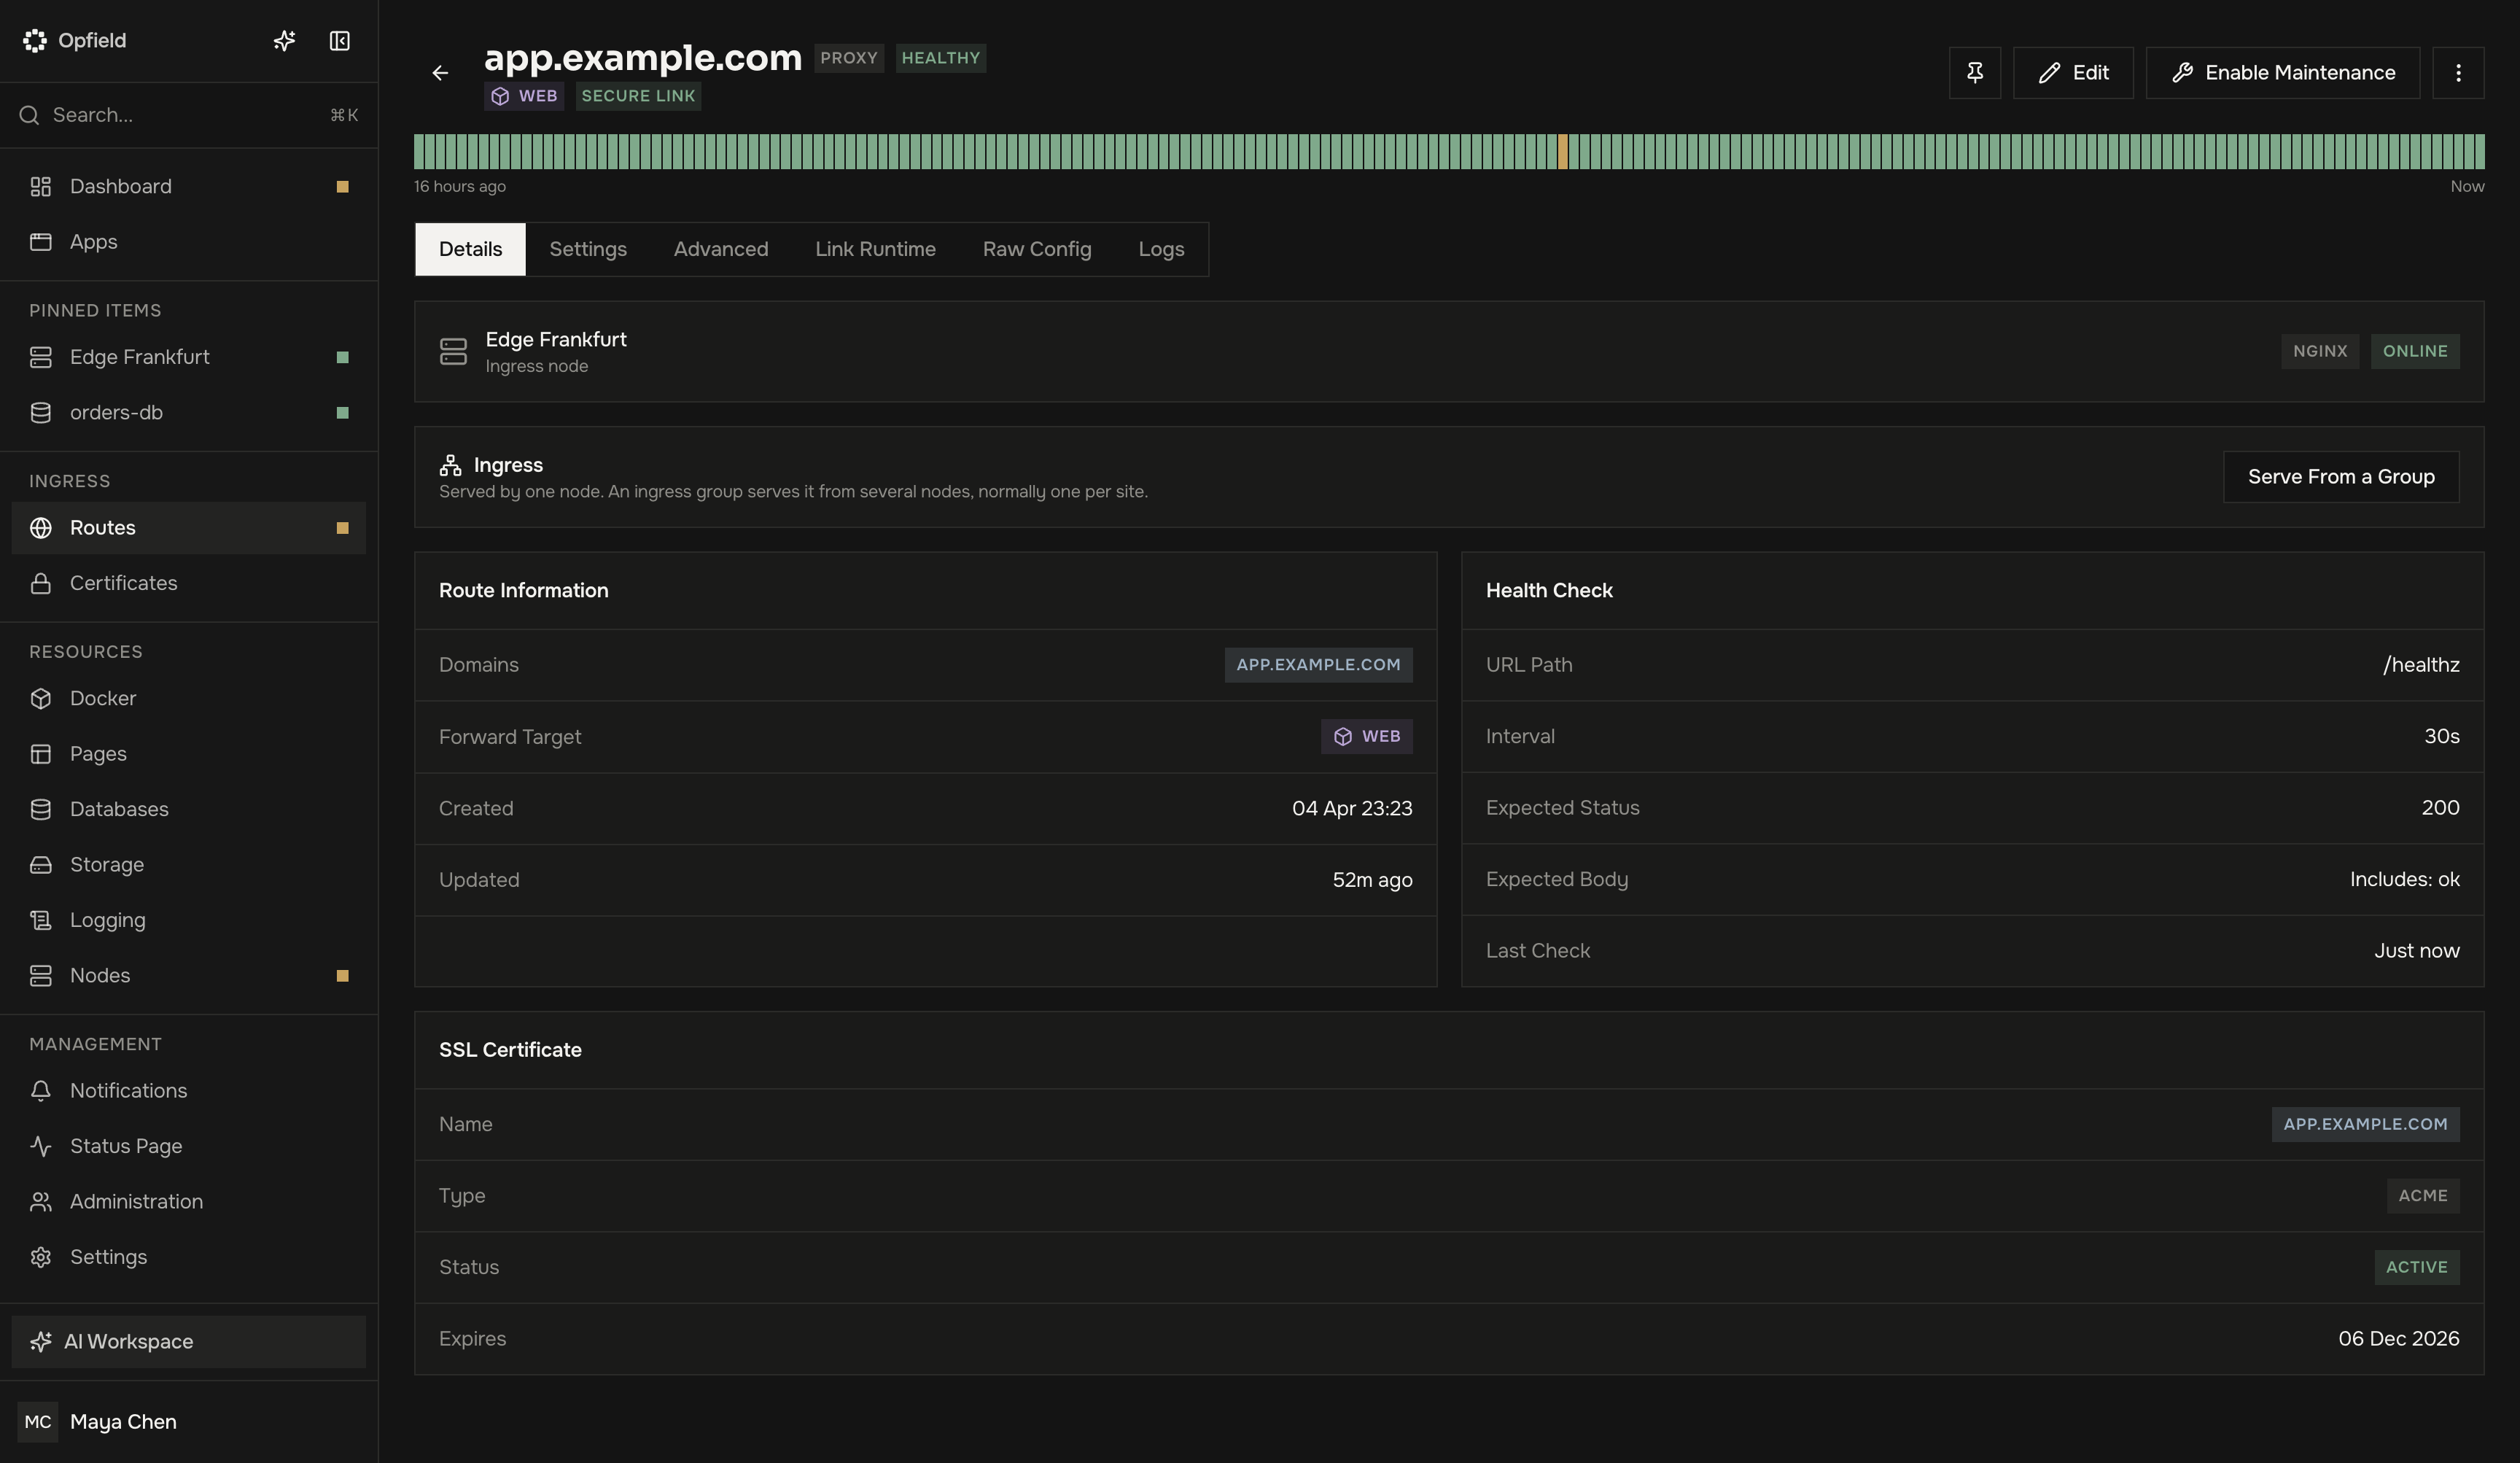This screenshot has width=2520, height=1463.
Task: Open Settings in the sidebar
Action: point(189,1257)
